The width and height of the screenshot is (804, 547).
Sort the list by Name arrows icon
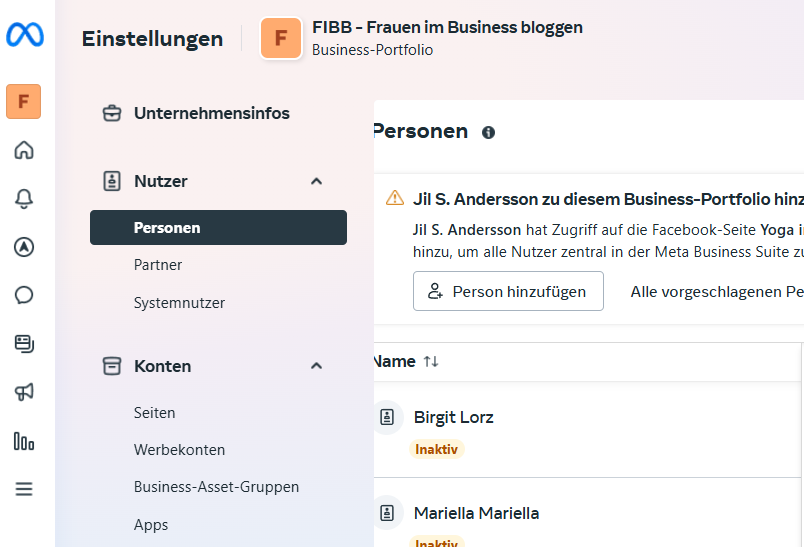[431, 361]
